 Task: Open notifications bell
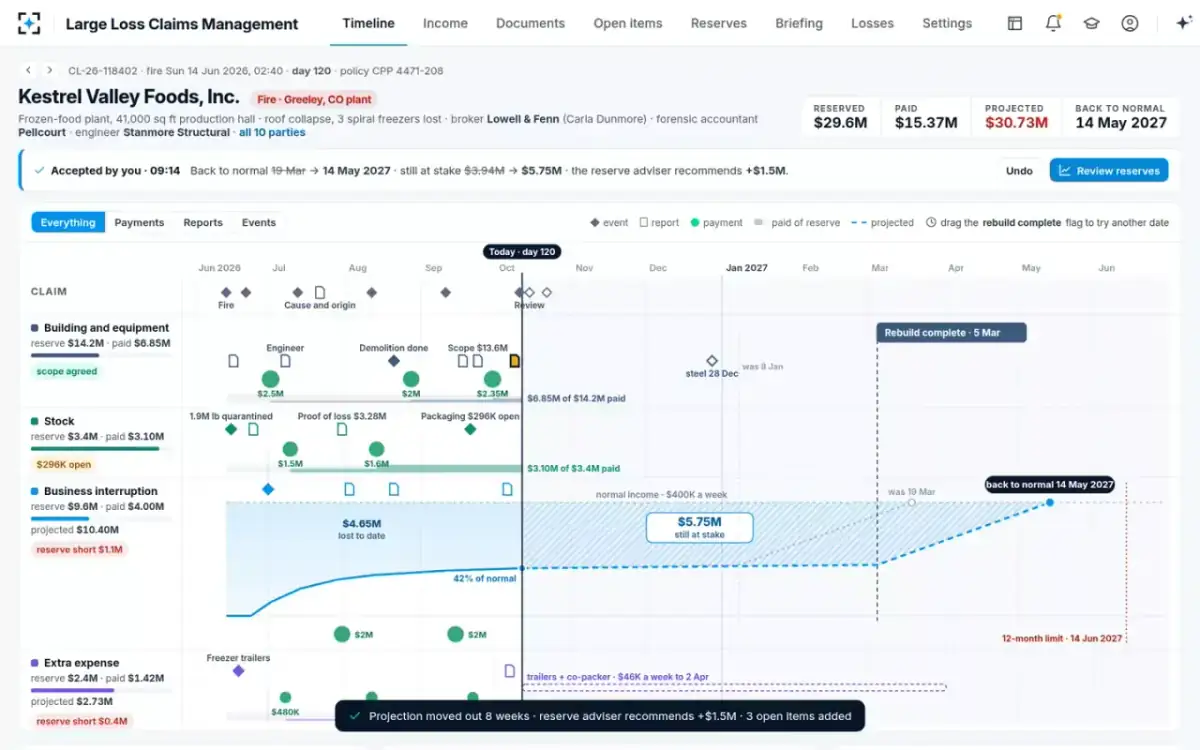pos(1053,23)
